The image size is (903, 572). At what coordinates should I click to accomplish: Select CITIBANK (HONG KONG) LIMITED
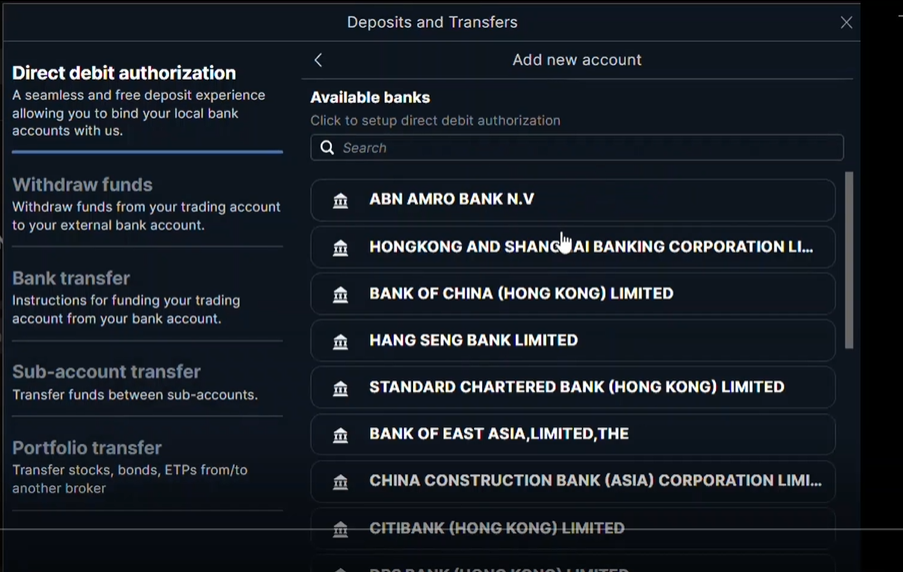click(573, 528)
